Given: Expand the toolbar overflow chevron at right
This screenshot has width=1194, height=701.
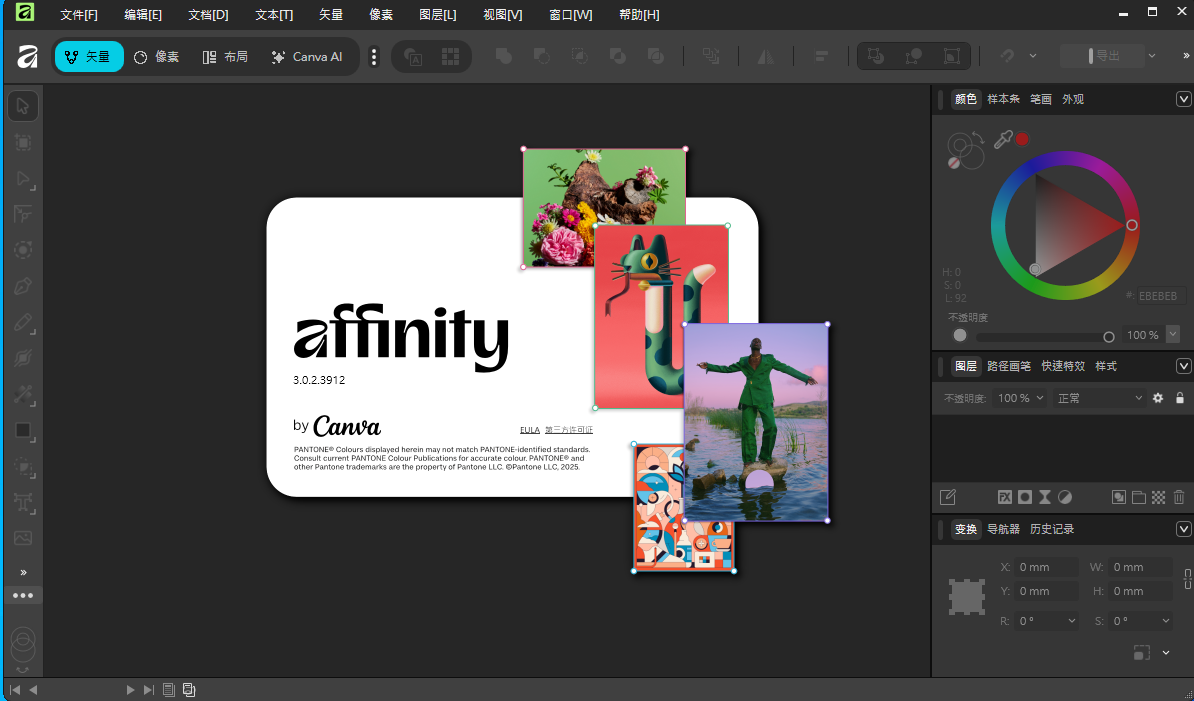Looking at the screenshot, I should 1186,56.
